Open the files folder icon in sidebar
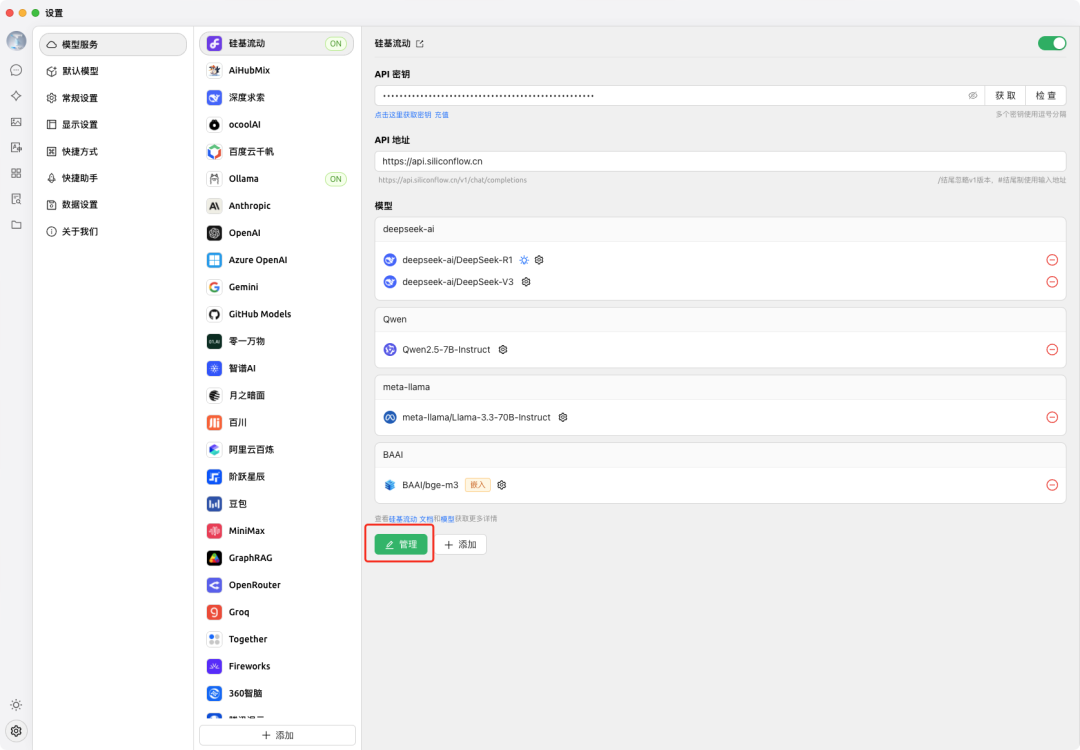This screenshot has width=1080, height=750. [x=16, y=225]
